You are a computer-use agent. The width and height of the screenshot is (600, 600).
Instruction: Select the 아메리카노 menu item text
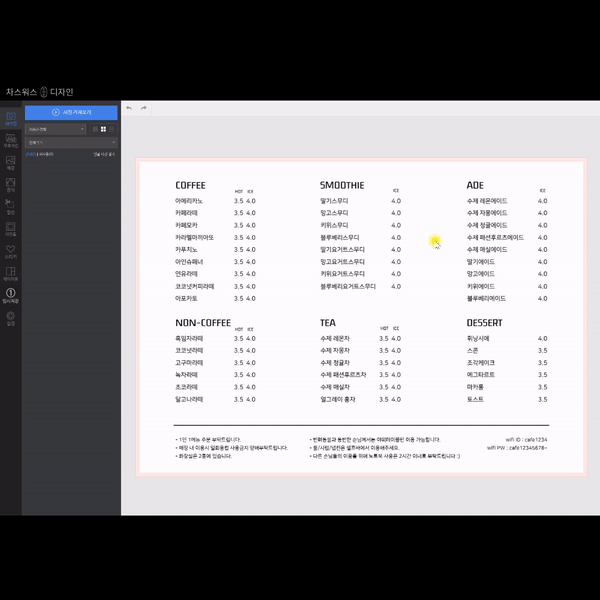(189, 201)
